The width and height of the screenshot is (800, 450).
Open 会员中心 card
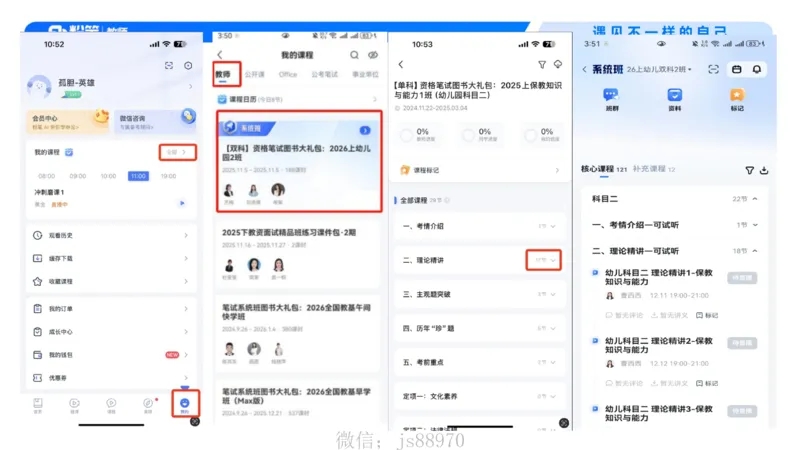pyautogui.click(x=68, y=121)
